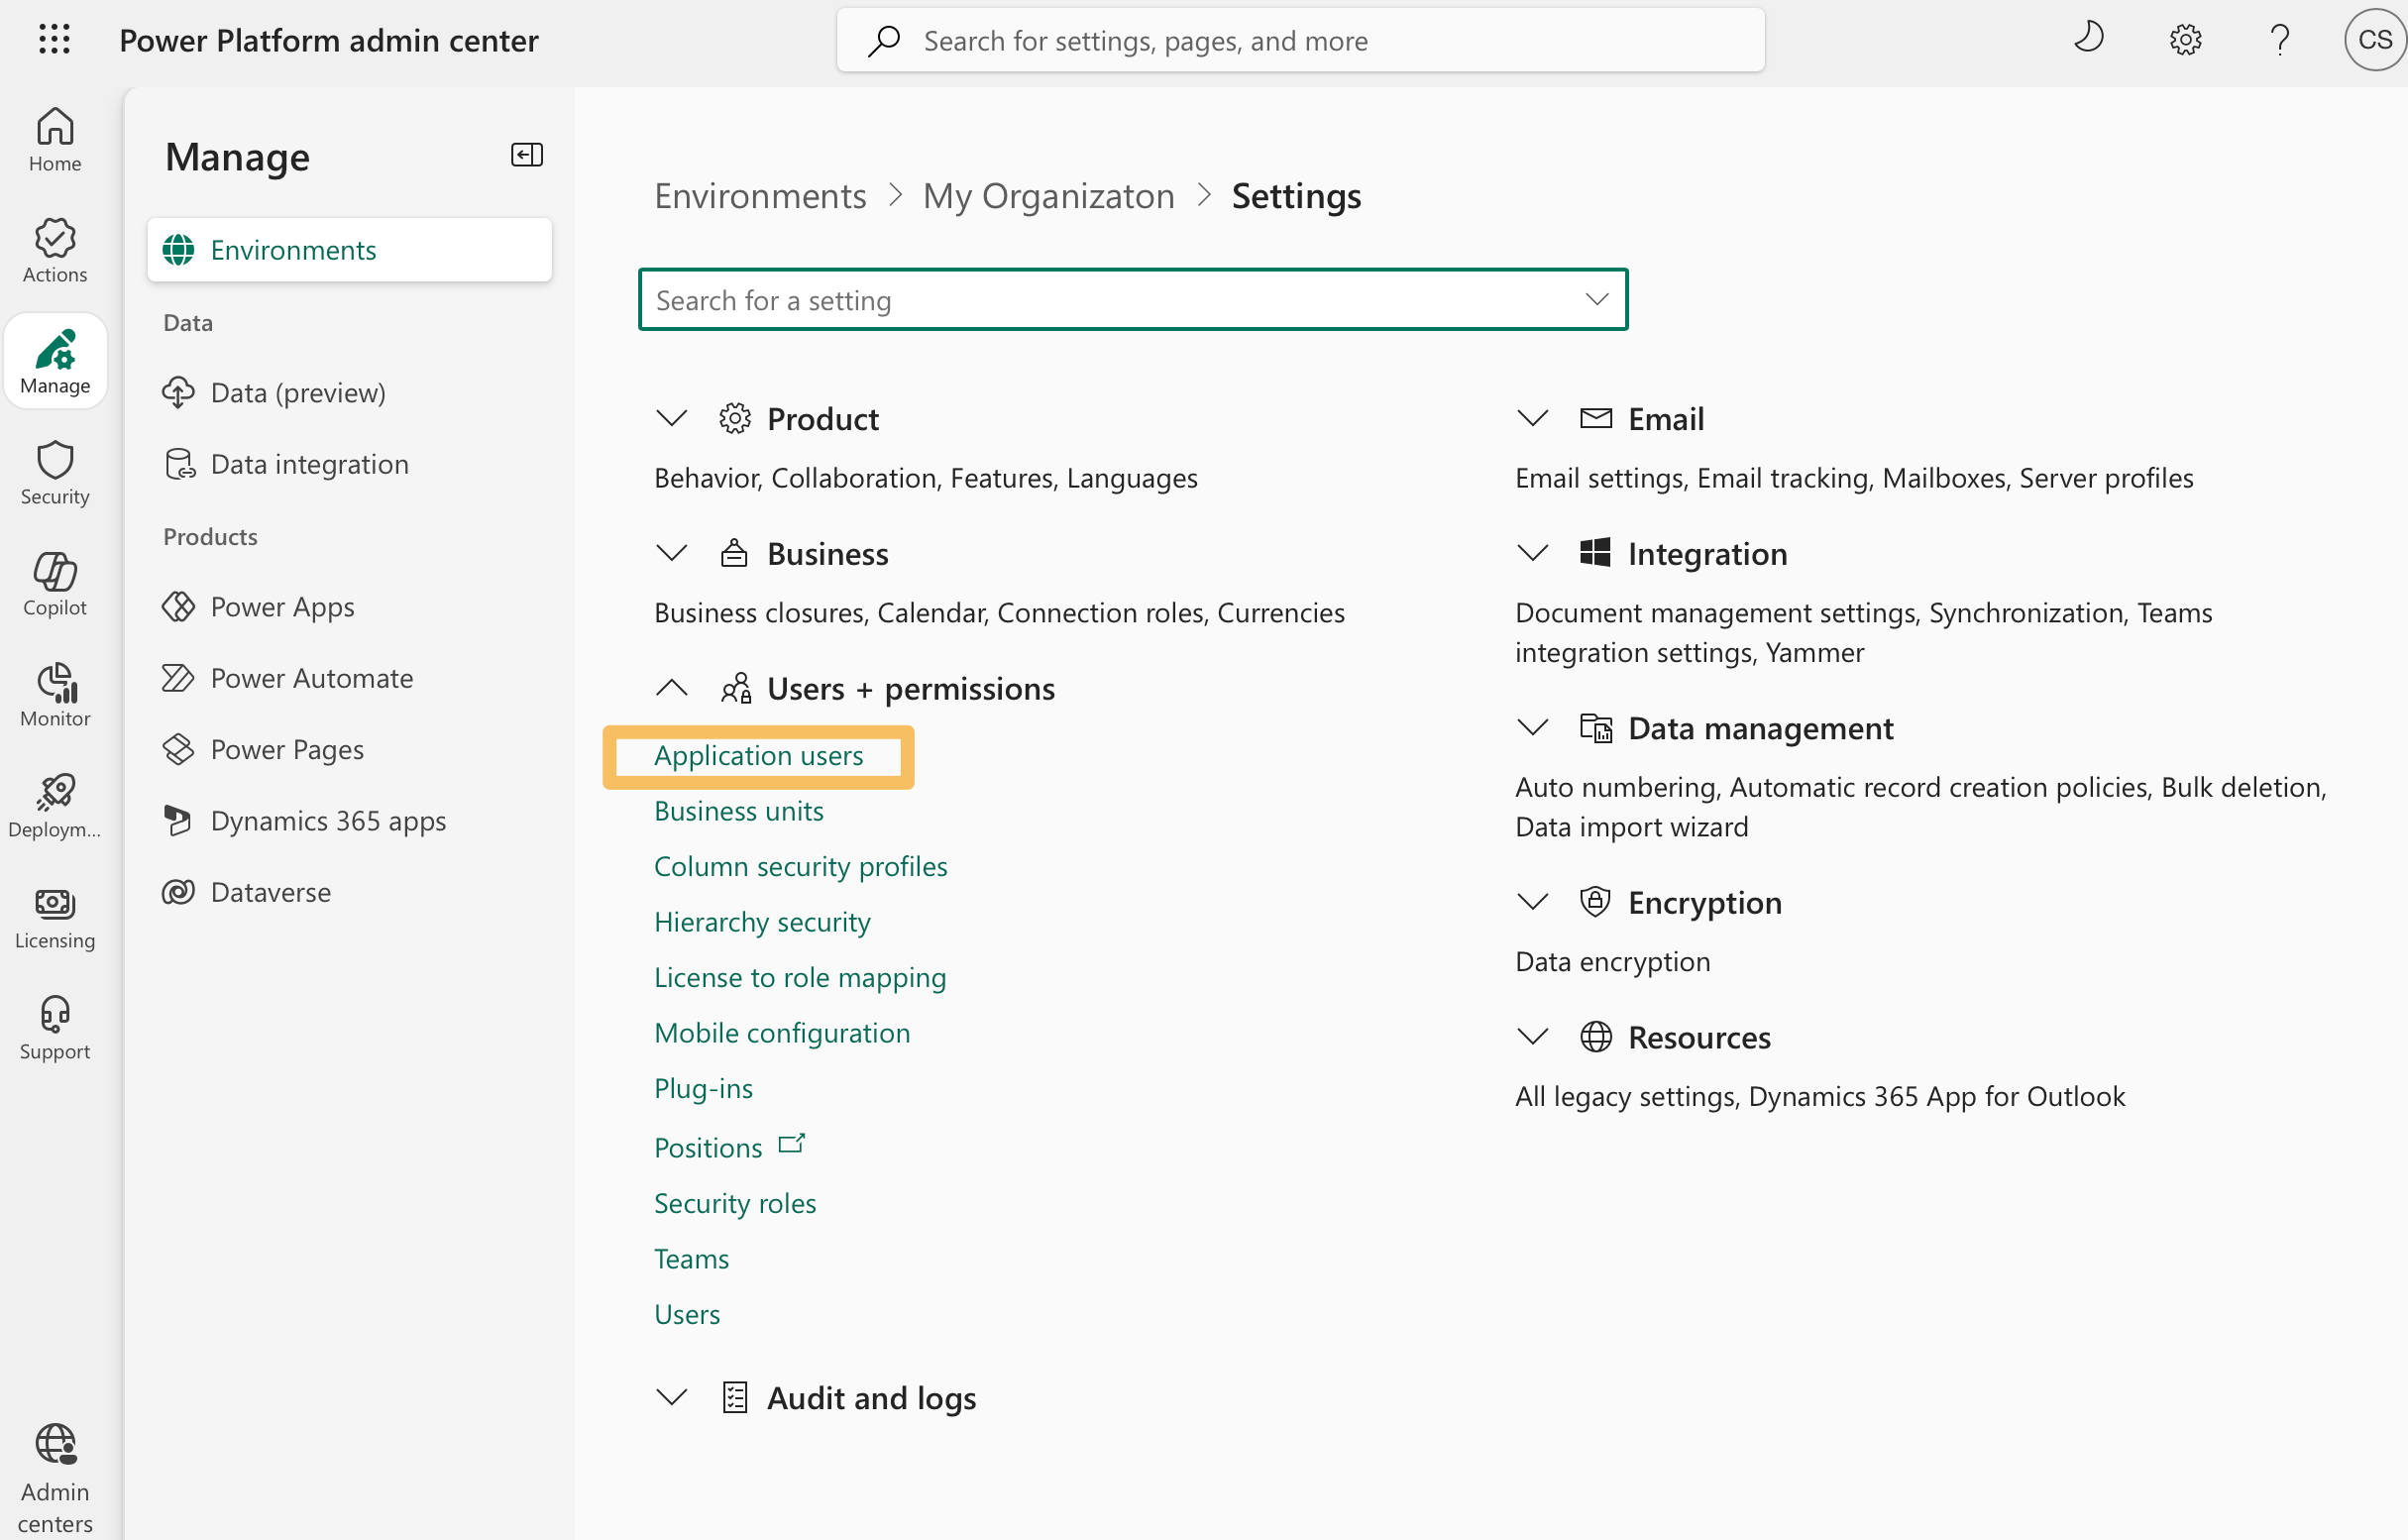
Task: Open Monitor in the left rail
Action: [55, 695]
